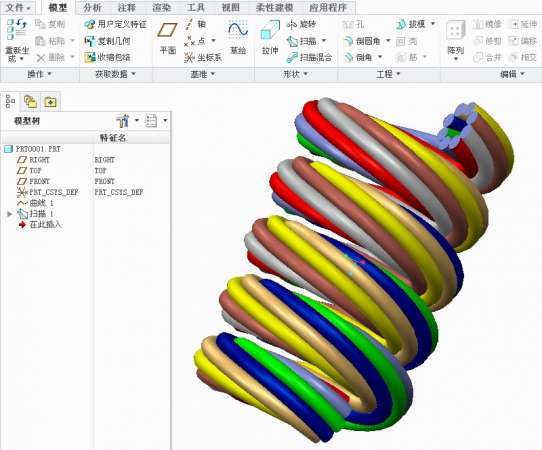
Task: Create a 坐标系 (Coordinate System)
Action: (203, 57)
